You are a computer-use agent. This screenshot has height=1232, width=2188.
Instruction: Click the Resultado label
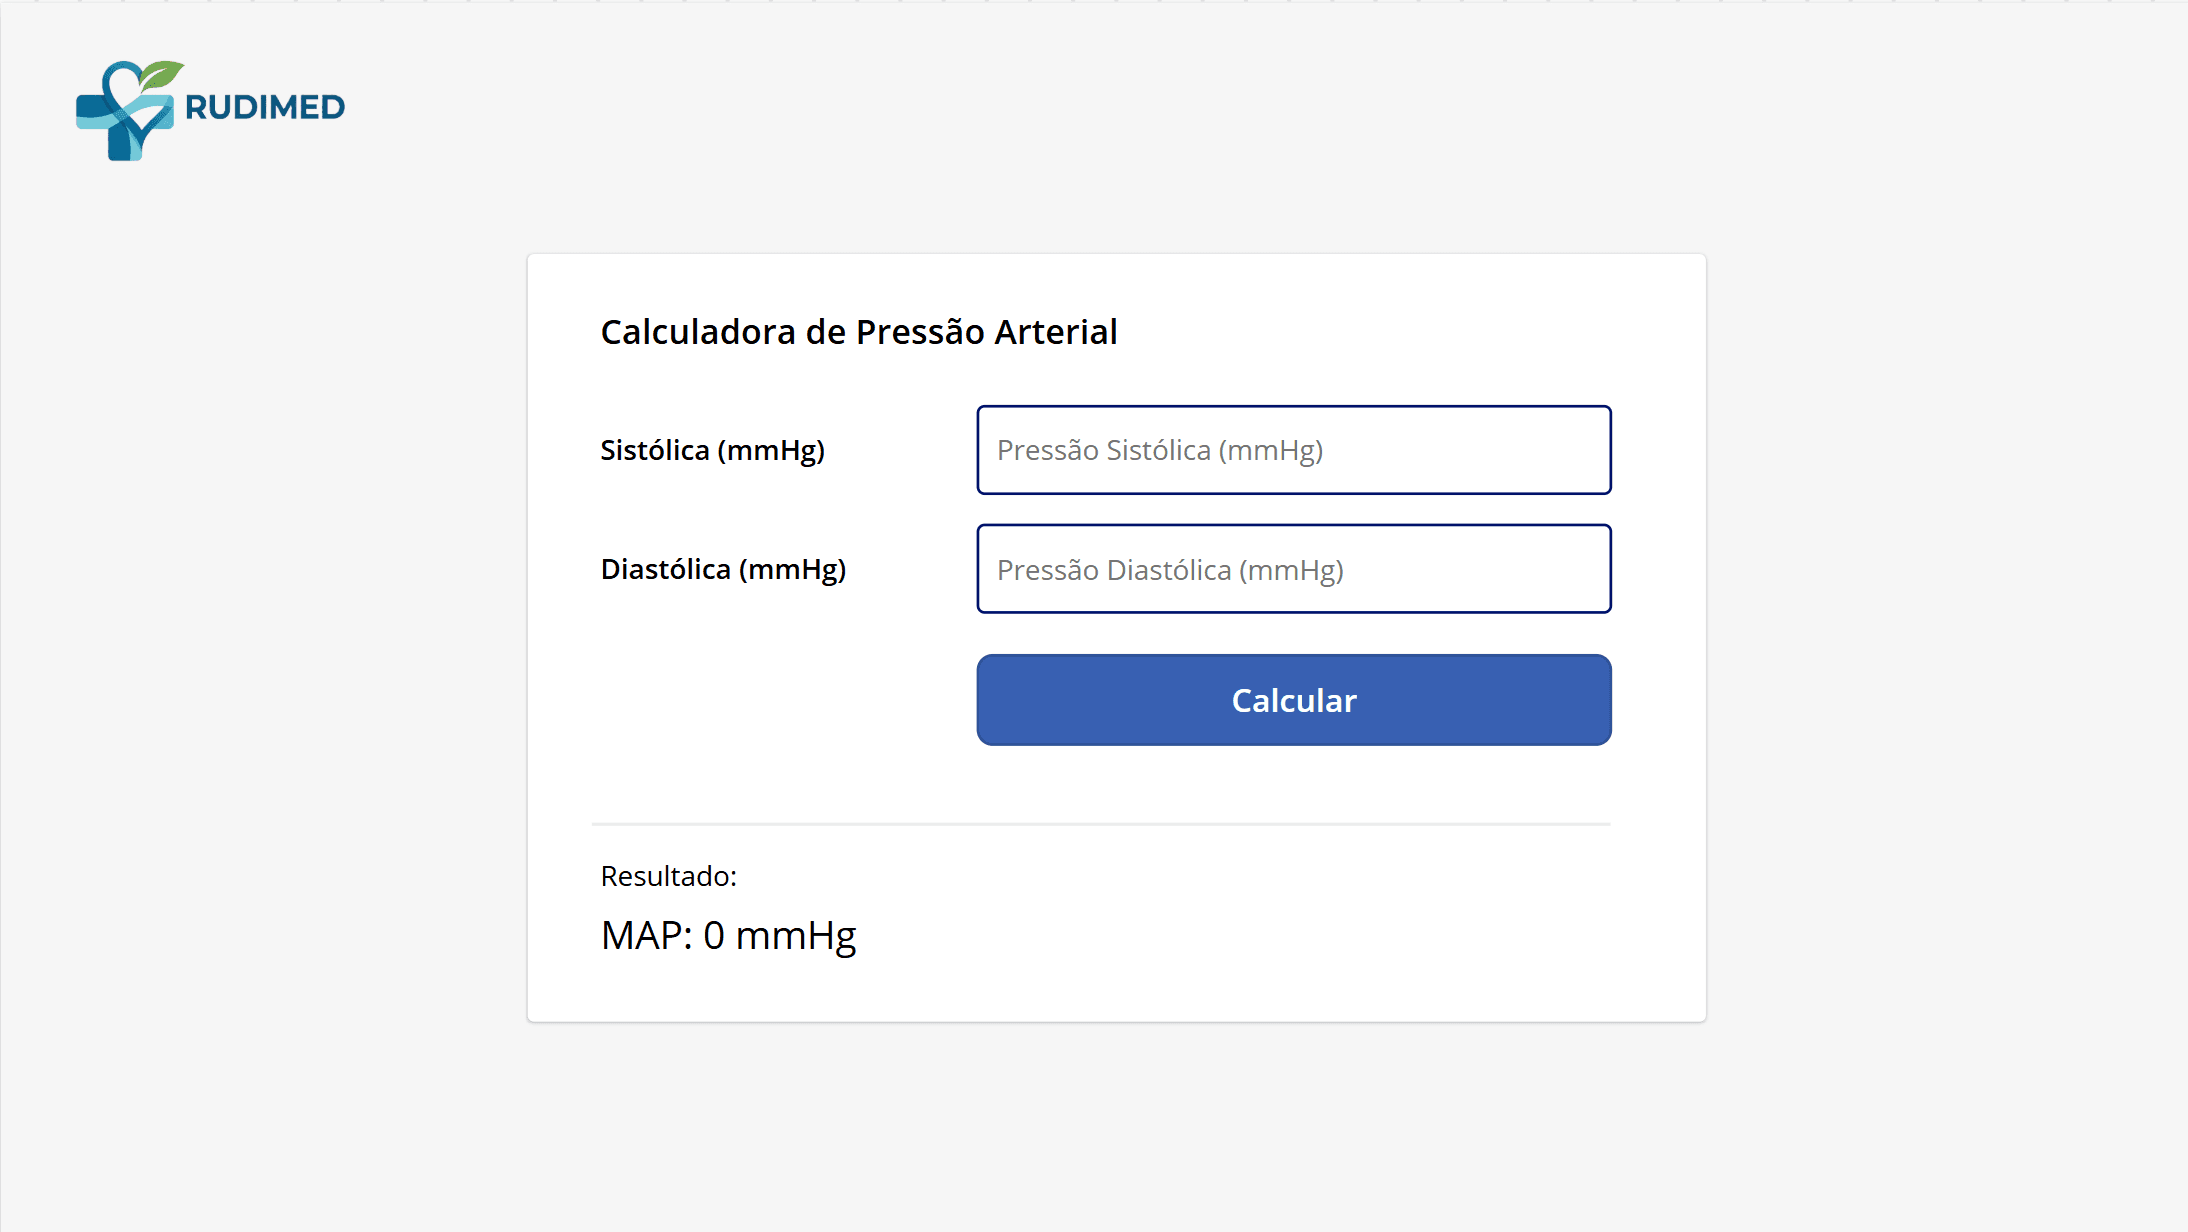click(x=668, y=876)
